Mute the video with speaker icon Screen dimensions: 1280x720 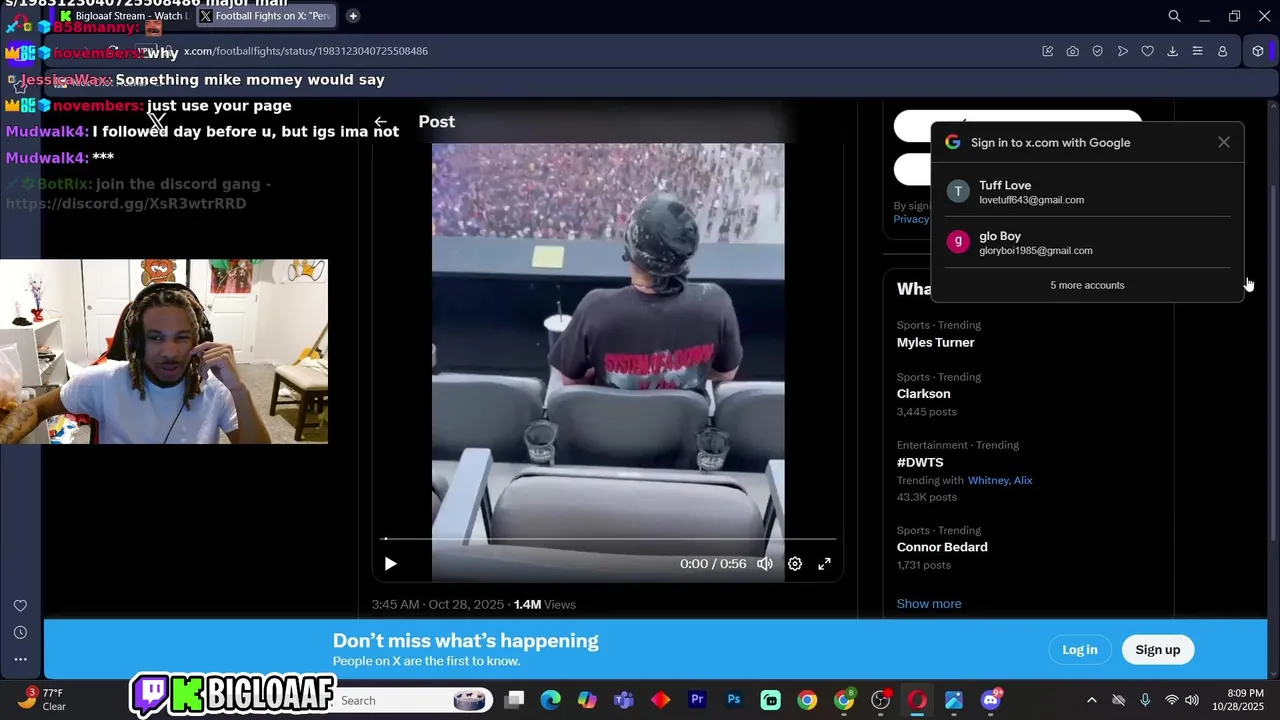click(x=765, y=564)
